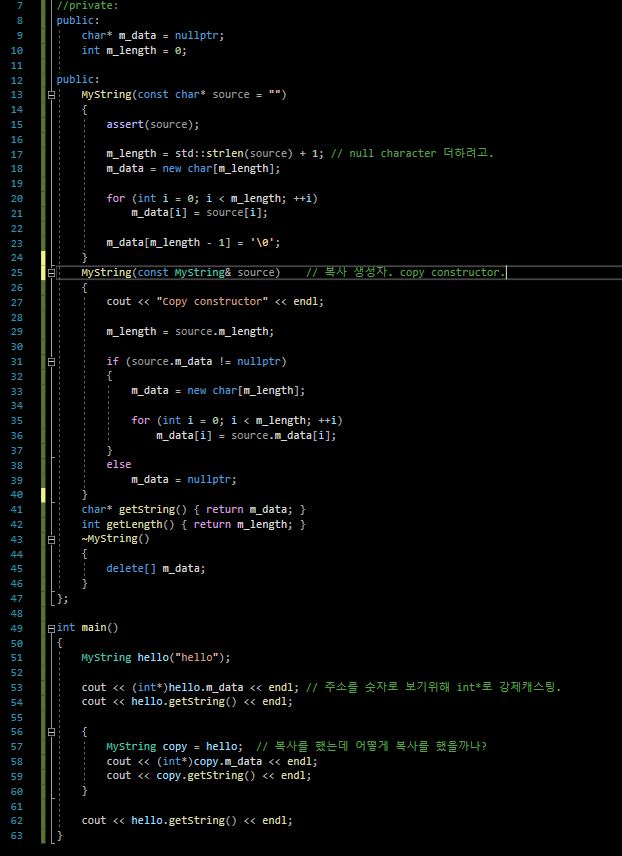
Task: Click the int* casting comment on line 53
Action: click(434, 687)
